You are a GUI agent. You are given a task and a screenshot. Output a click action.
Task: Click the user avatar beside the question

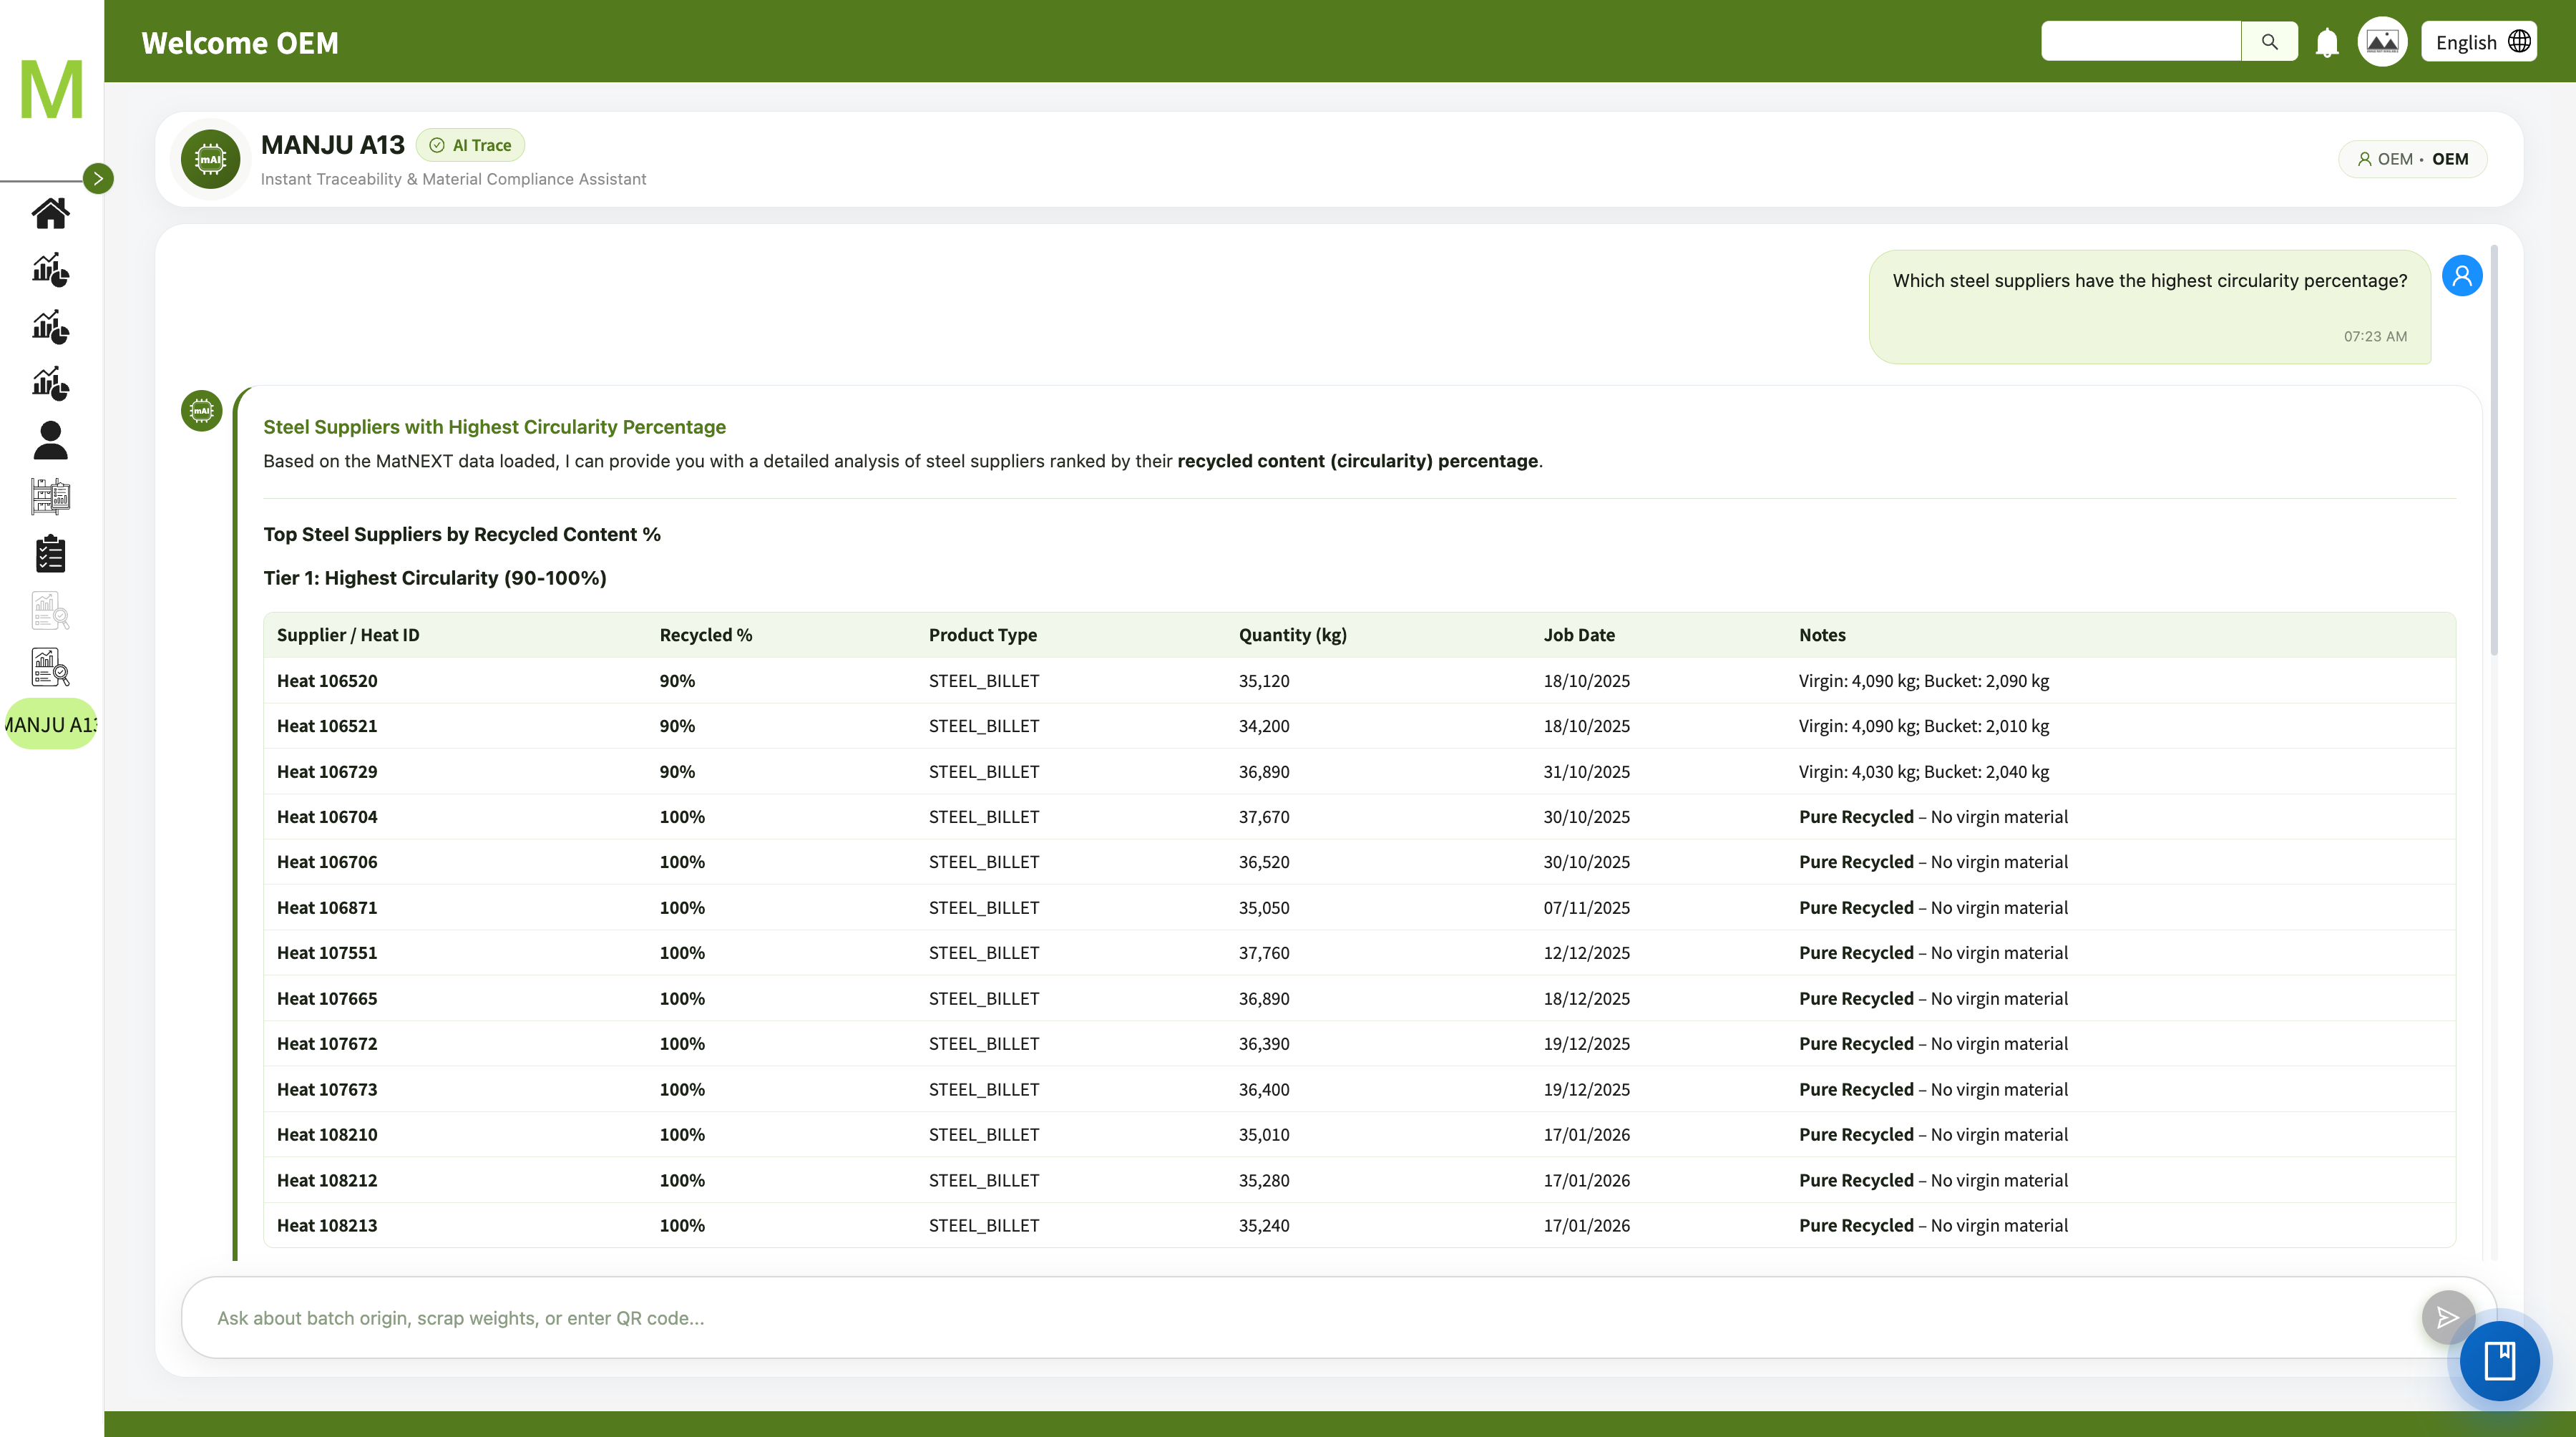[x=2462, y=276]
